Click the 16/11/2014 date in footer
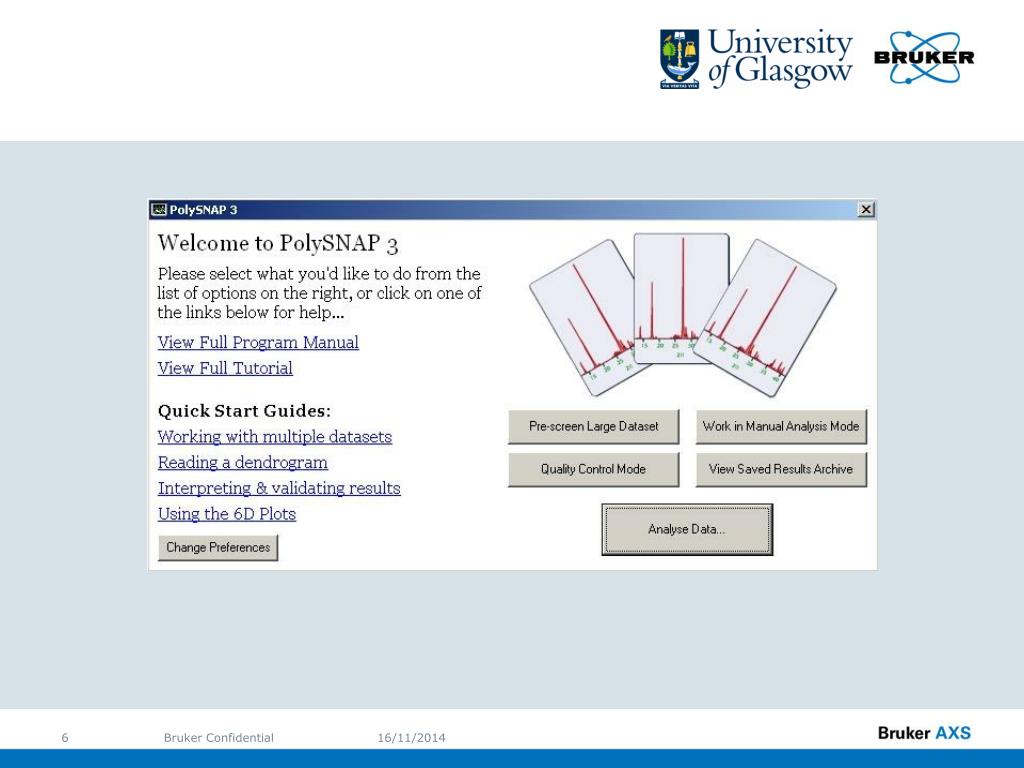 click(x=411, y=737)
